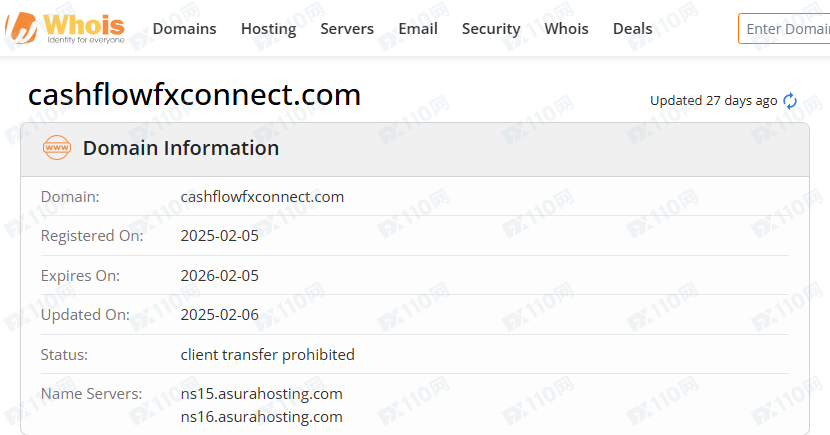The height and width of the screenshot is (435, 830).
Task: Open the Domains menu
Action: click(x=184, y=29)
